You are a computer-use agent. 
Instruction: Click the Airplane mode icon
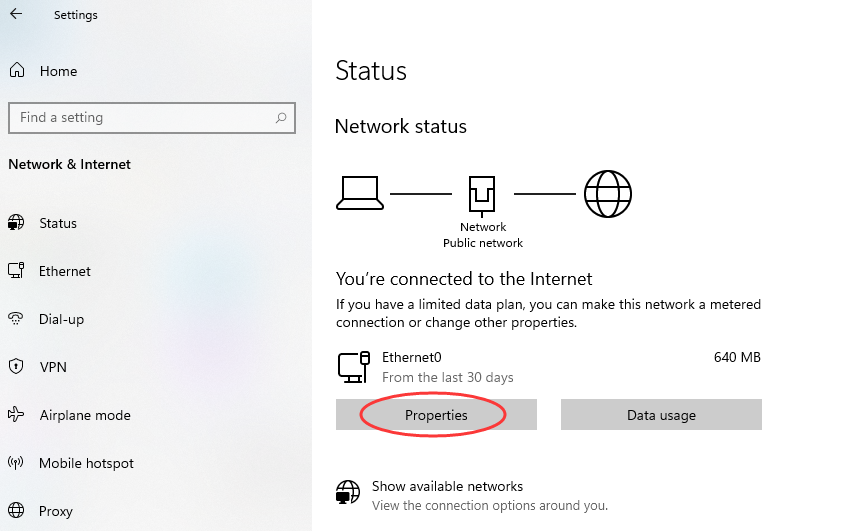[16, 415]
